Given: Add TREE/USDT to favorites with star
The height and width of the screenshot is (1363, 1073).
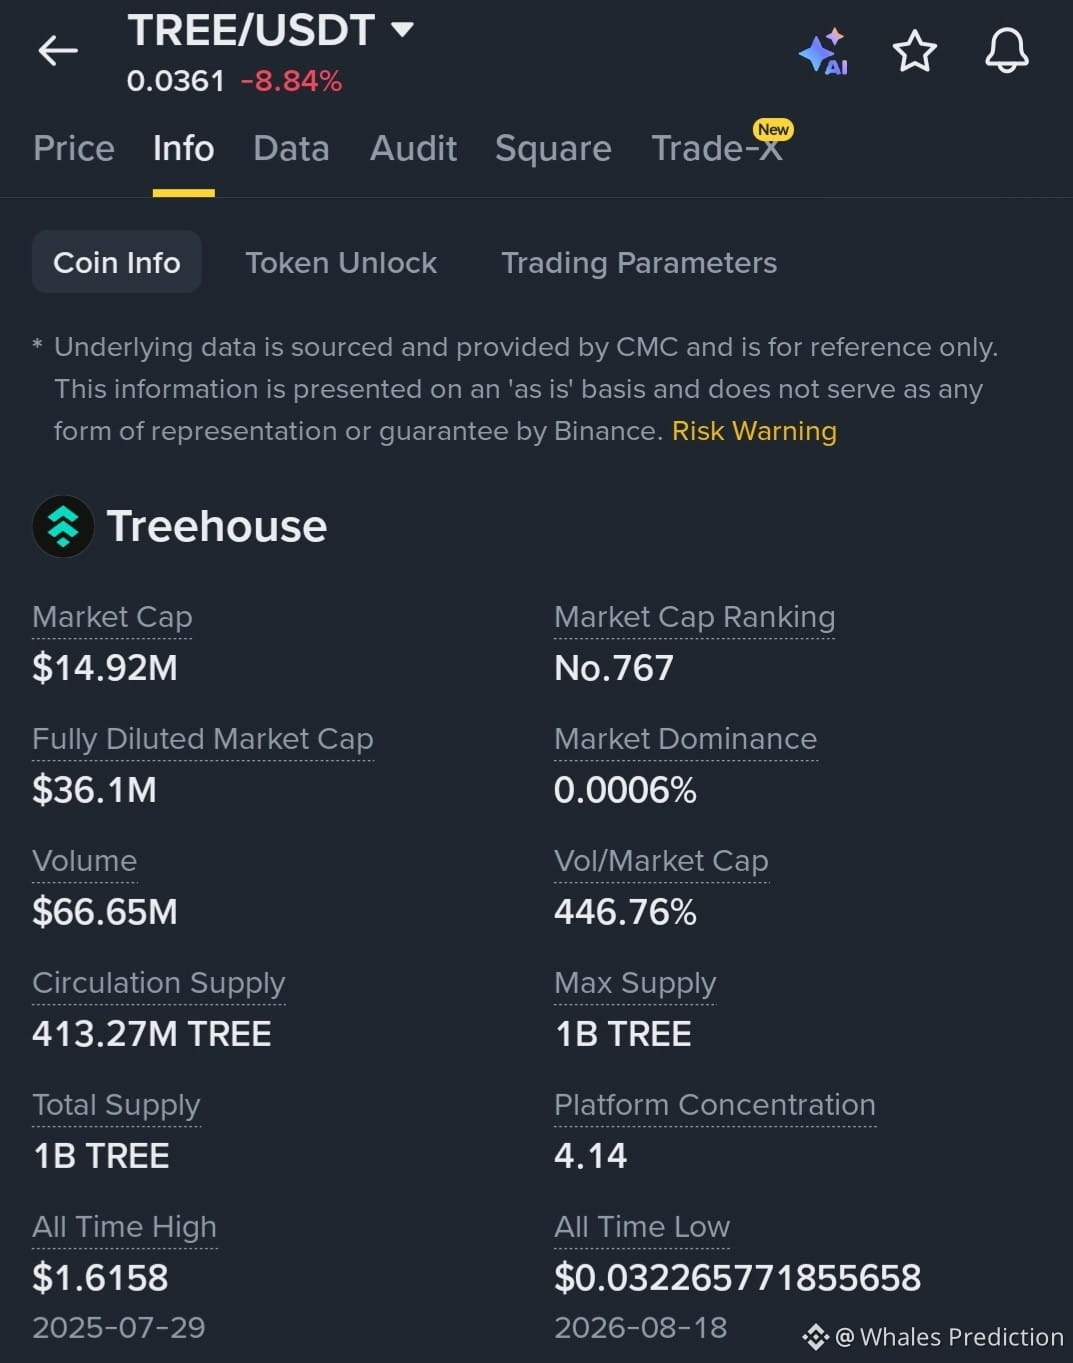Looking at the screenshot, I should coord(914,51).
